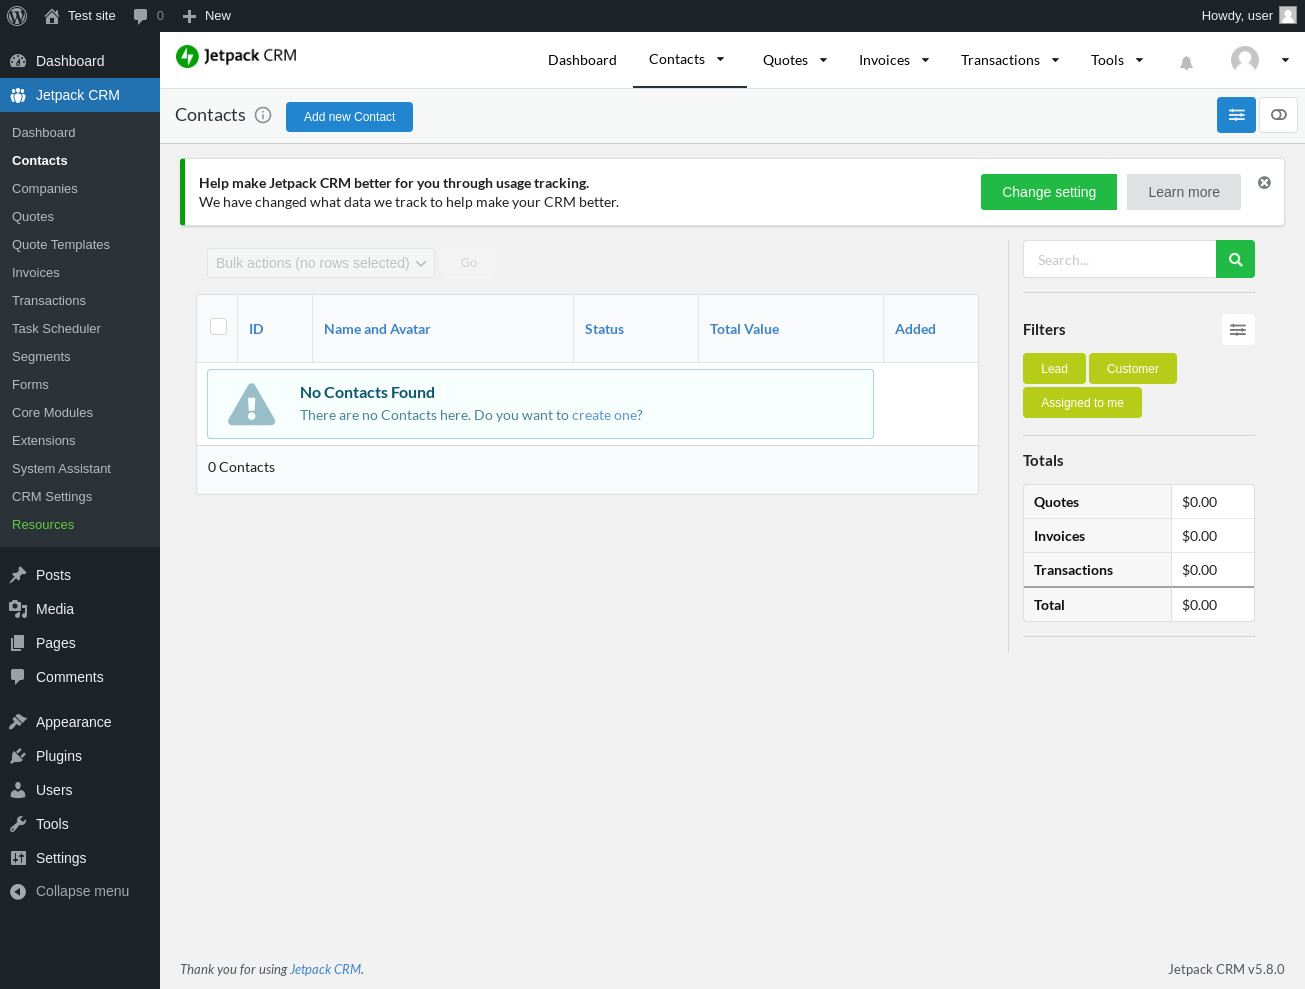
Task: Open Extensions in the sidebar
Action: click(x=44, y=441)
